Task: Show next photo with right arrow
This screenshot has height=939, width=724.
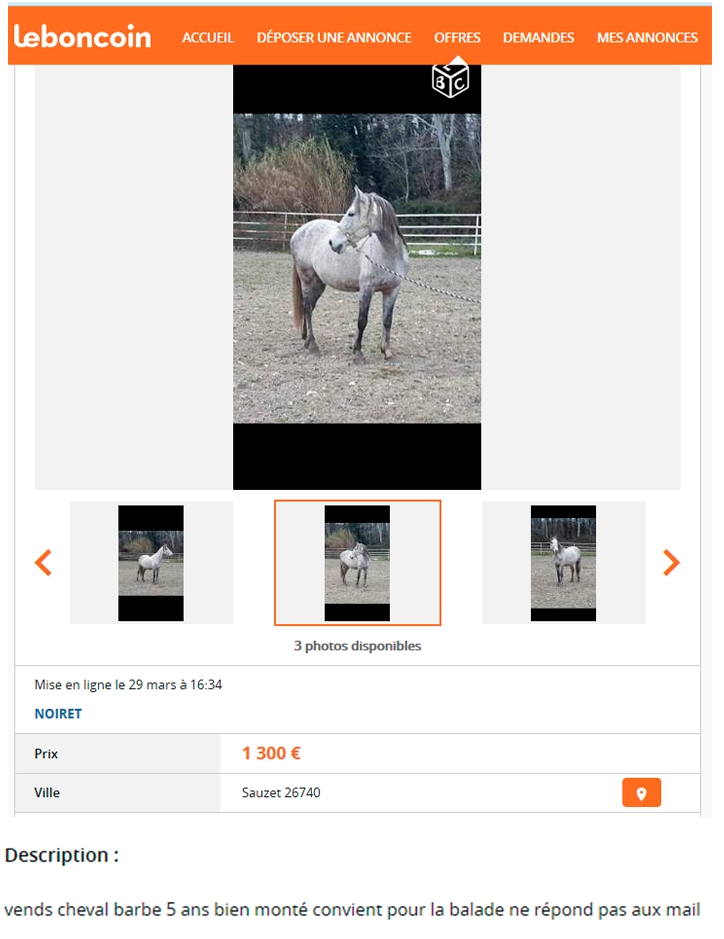Action: 671,562
